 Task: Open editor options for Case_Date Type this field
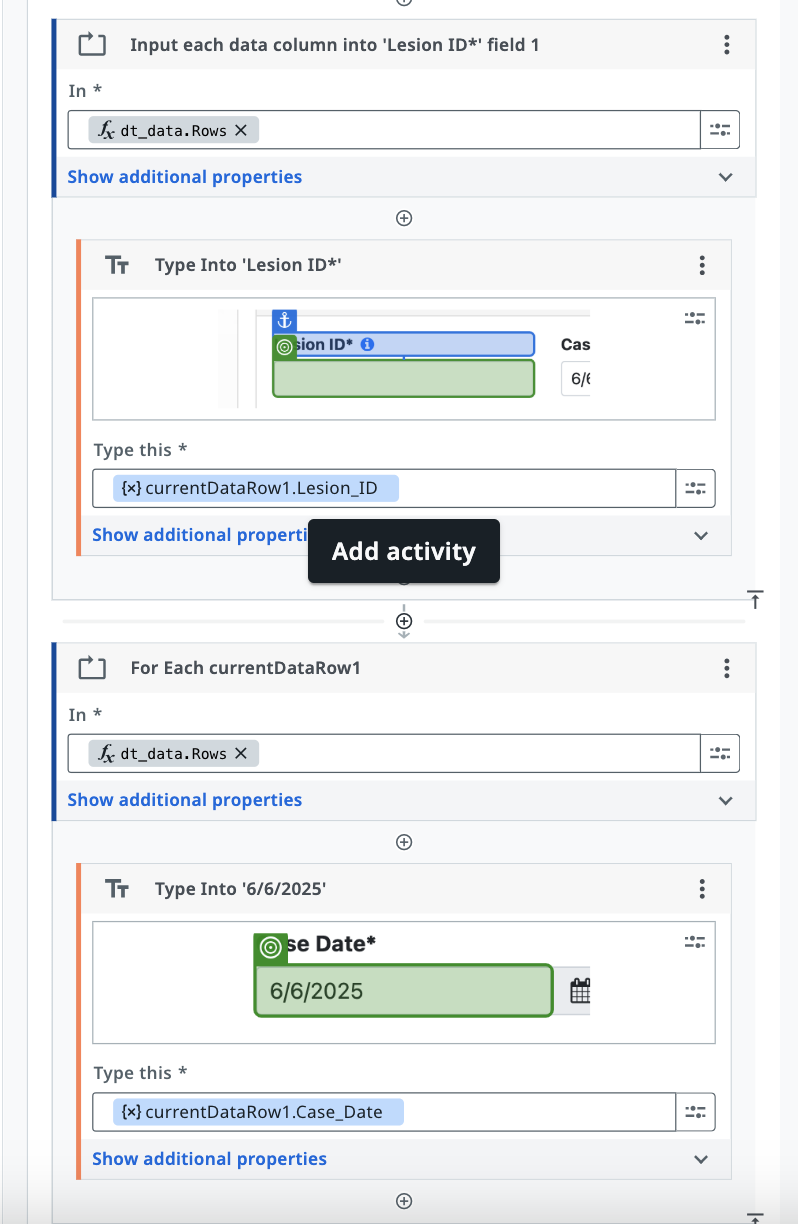pyautogui.click(x=695, y=1112)
